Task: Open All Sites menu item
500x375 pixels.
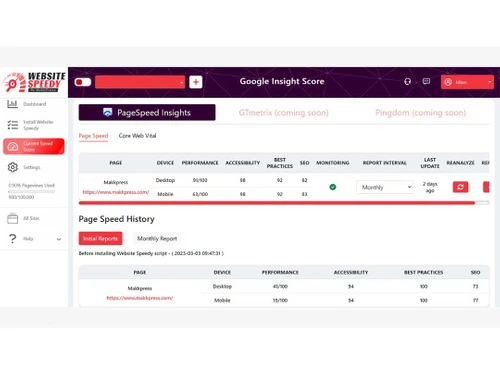Action: click(31, 218)
